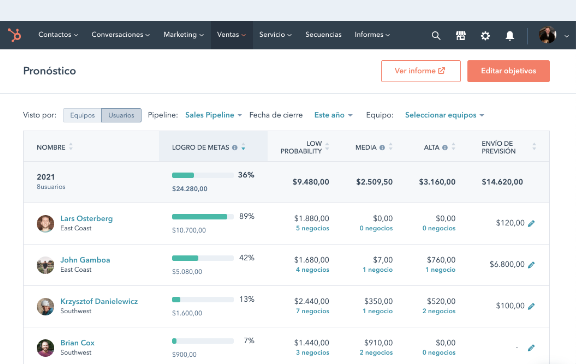Click Krzysztof Danielewicz's 13% progress bar
The height and width of the screenshot is (364, 576).
coord(203,300)
